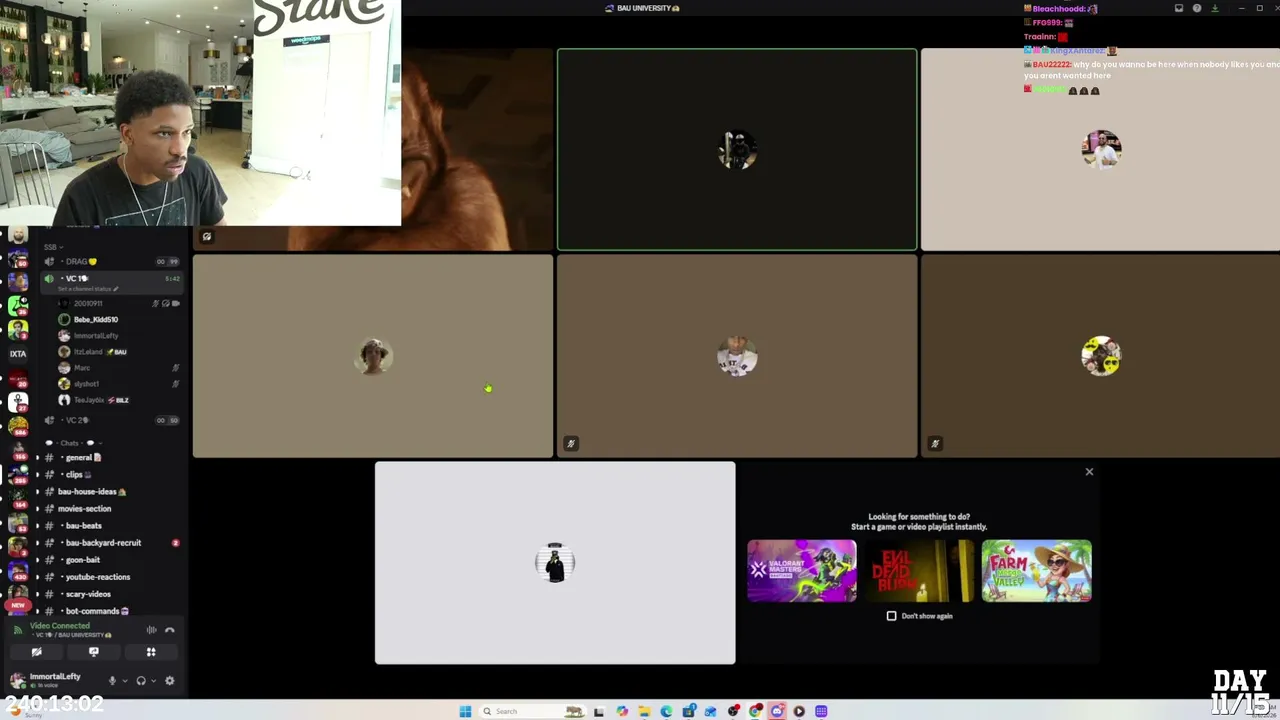Open Microsoft Edge from taskbar
Image resolution: width=1280 pixels, height=720 pixels.
pyautogui.click(x=666, y=711)
